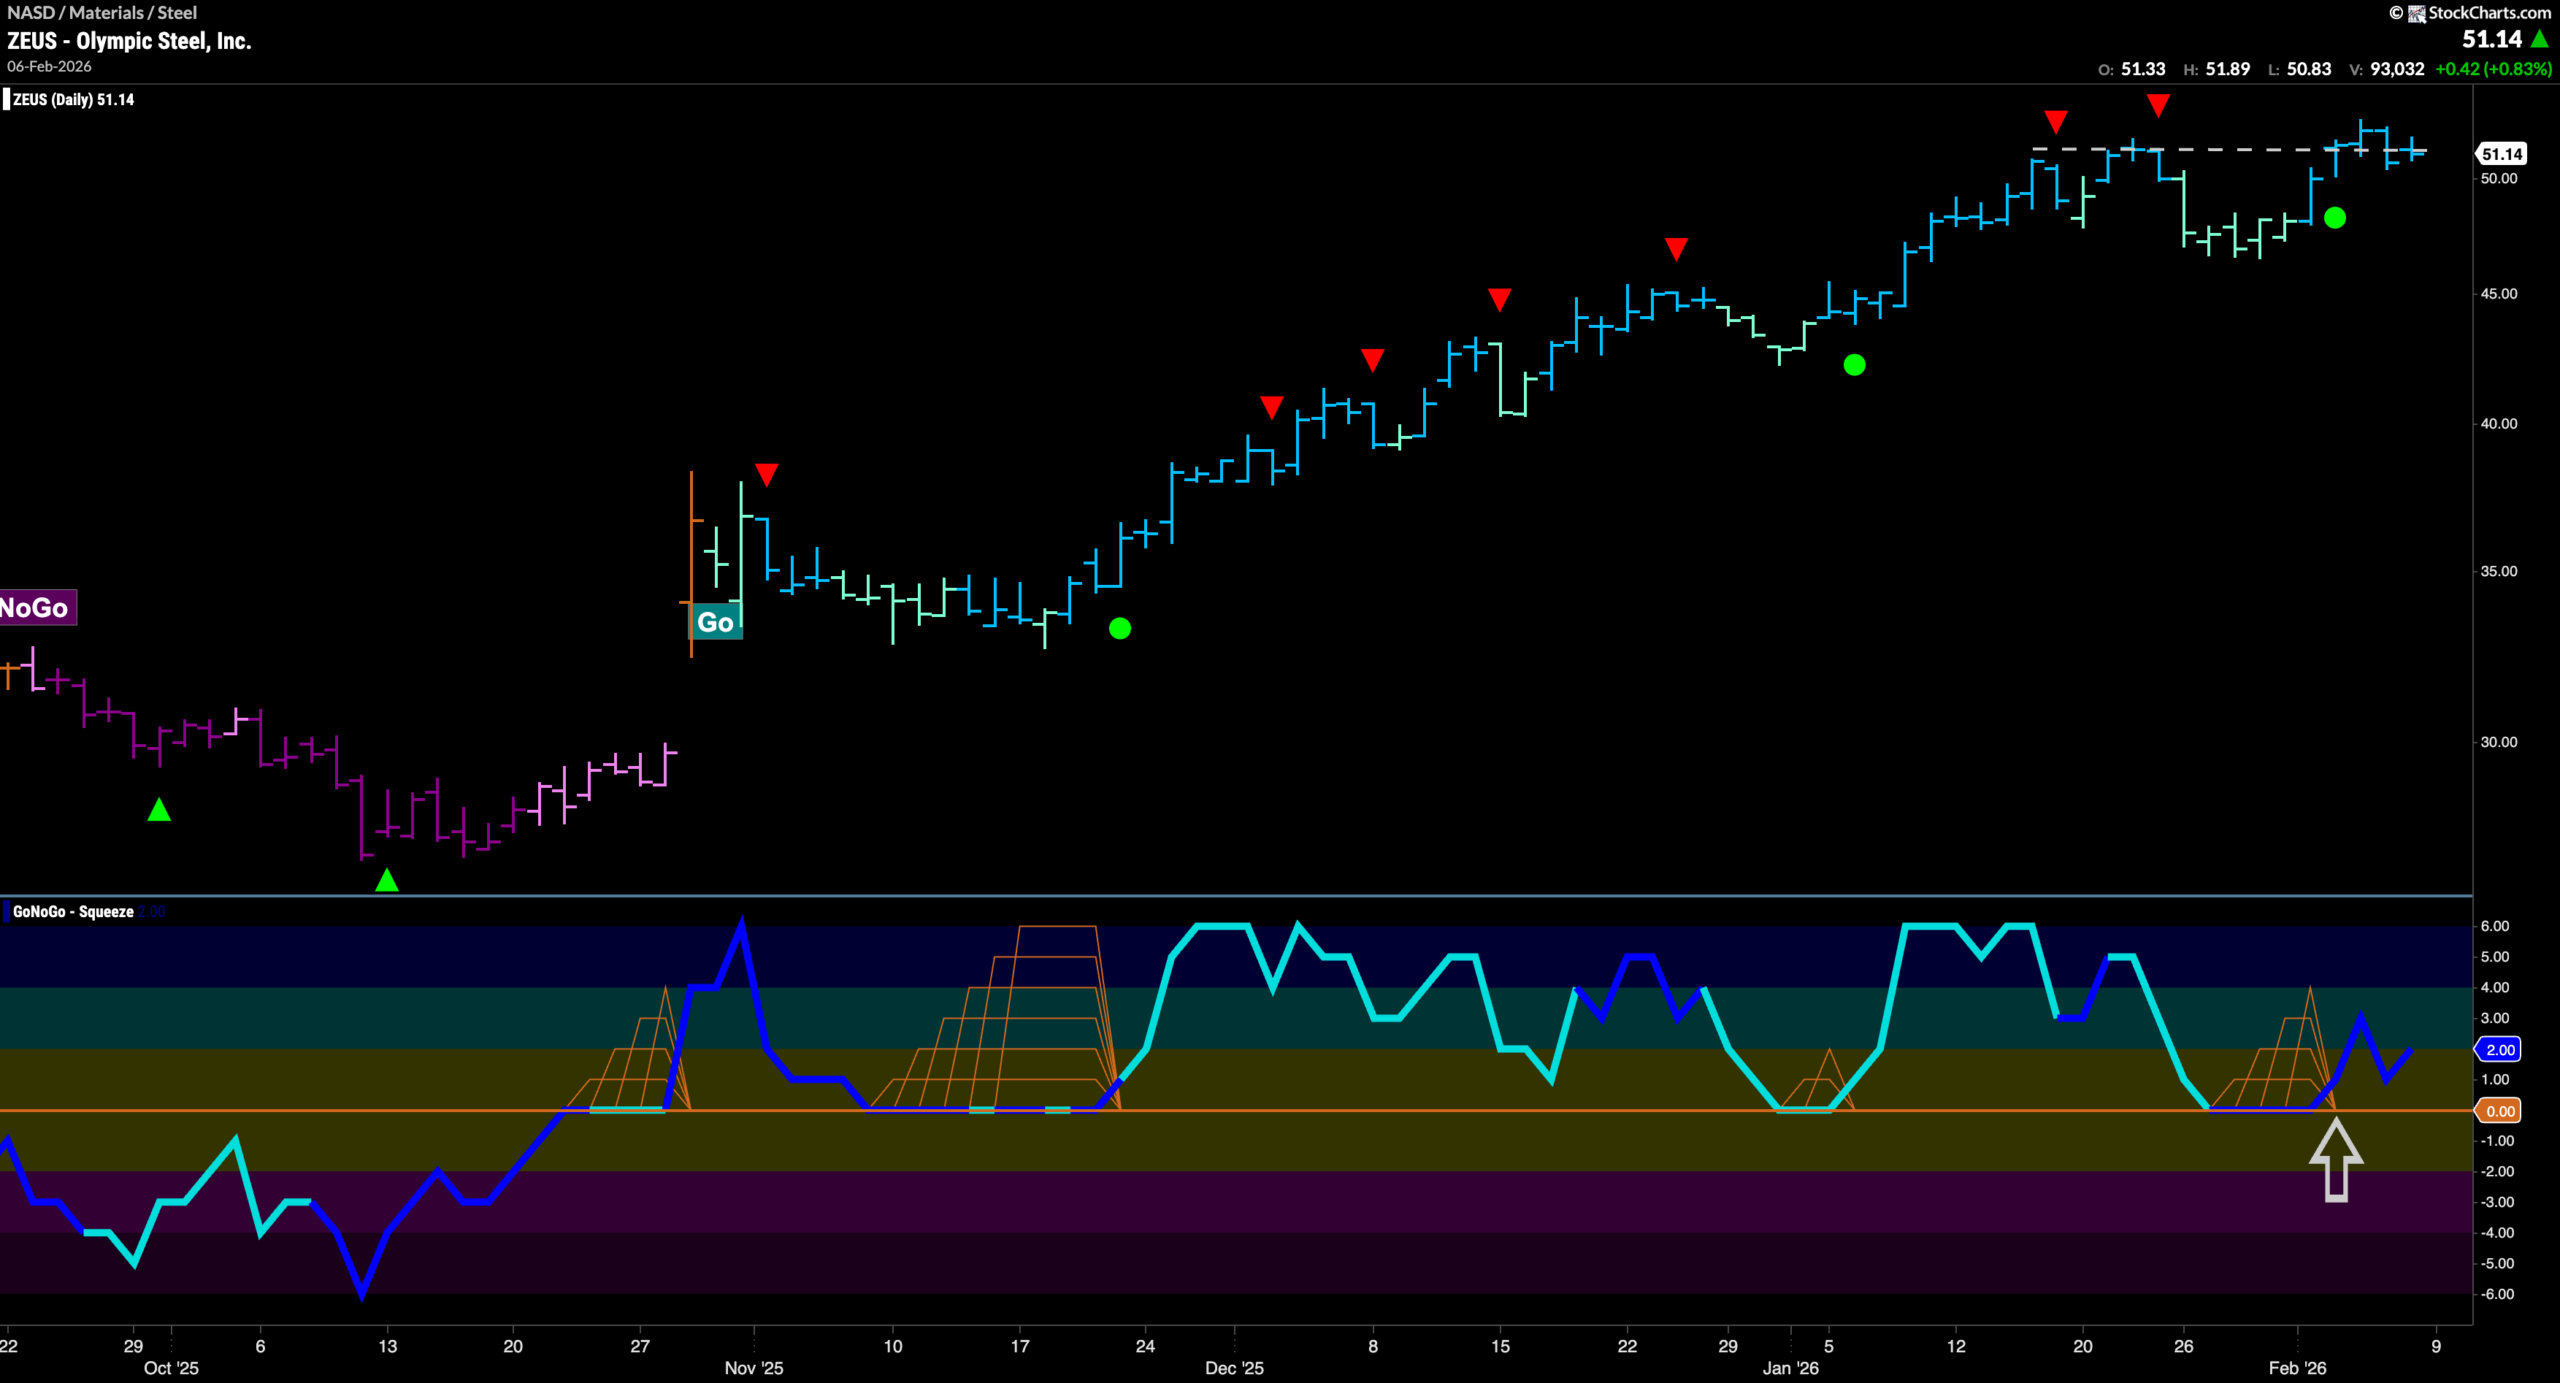Image resolution: width=2560 pixels, height=1383 pixels.
Task: Click the Jan '26 axis label
Action: point(1790,1368)
